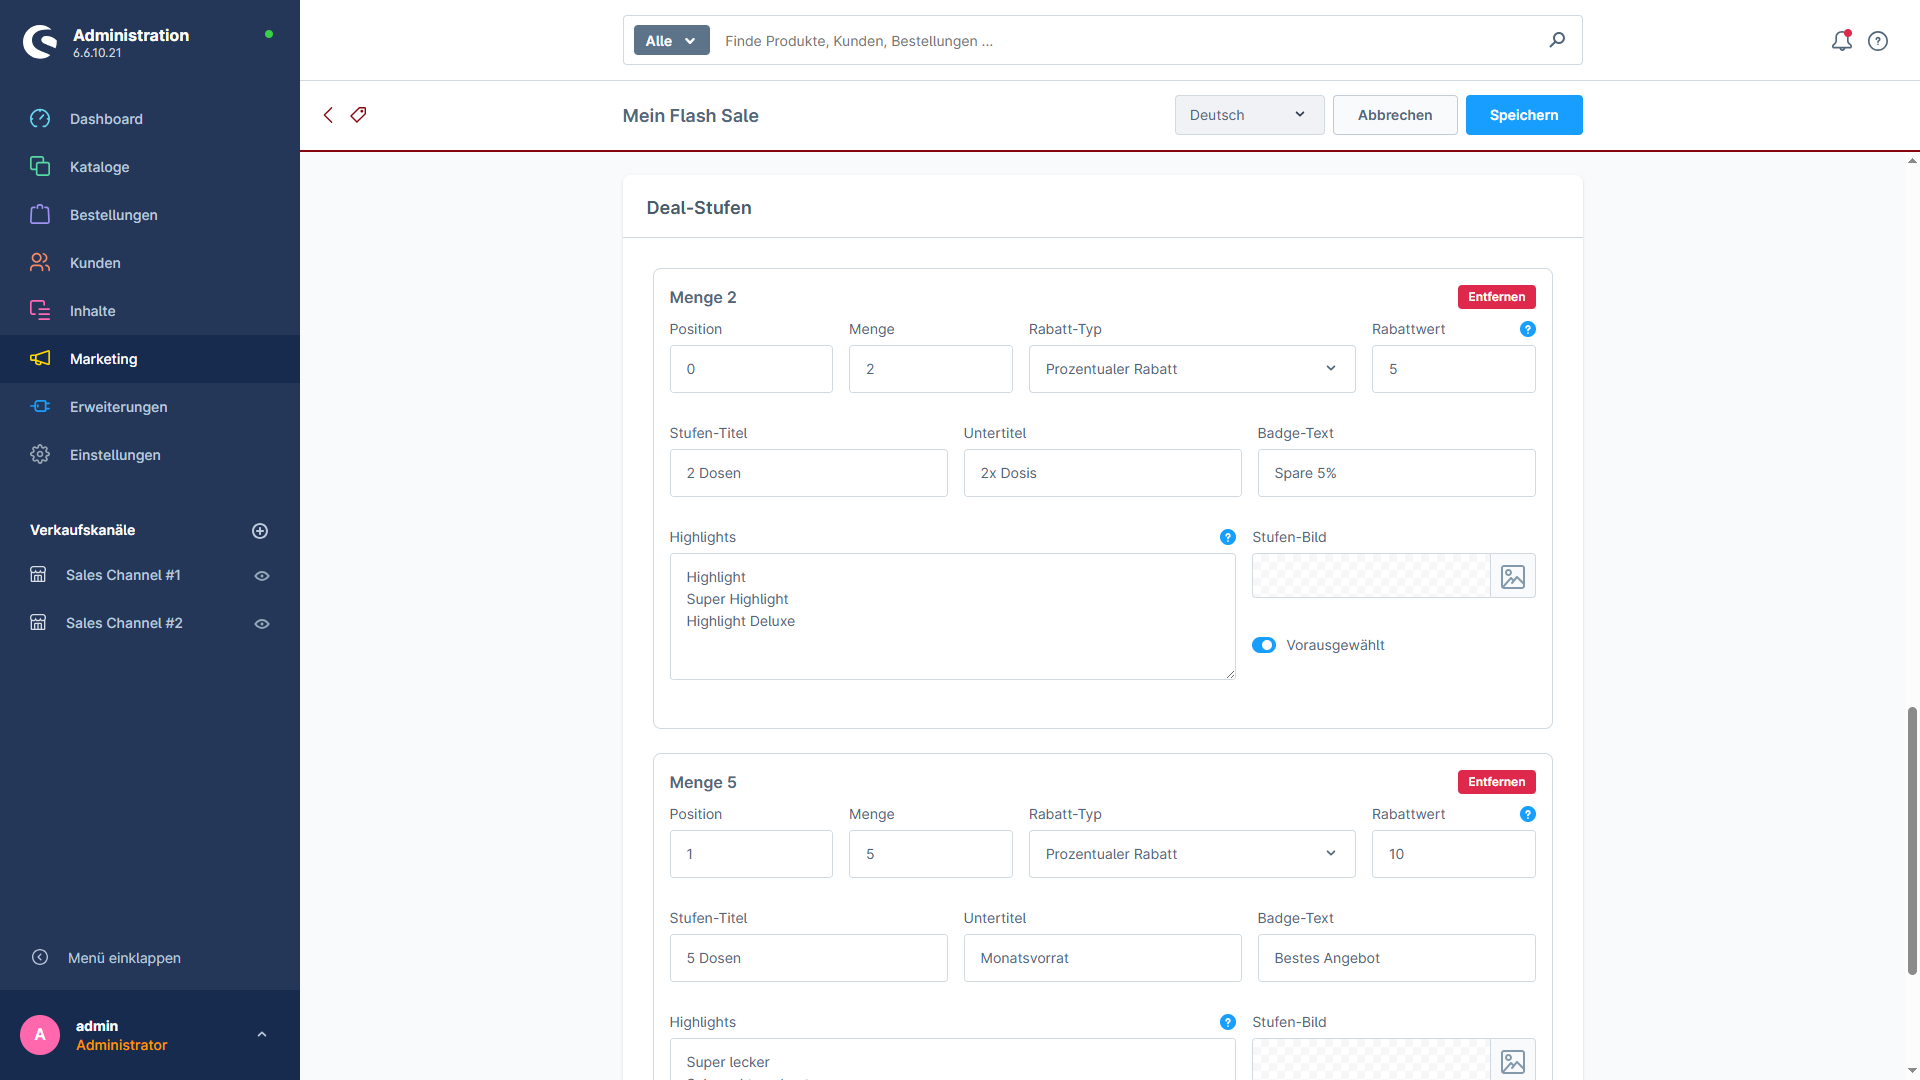Toggle visibility eye for Sales Channel #1

(262, 576)
